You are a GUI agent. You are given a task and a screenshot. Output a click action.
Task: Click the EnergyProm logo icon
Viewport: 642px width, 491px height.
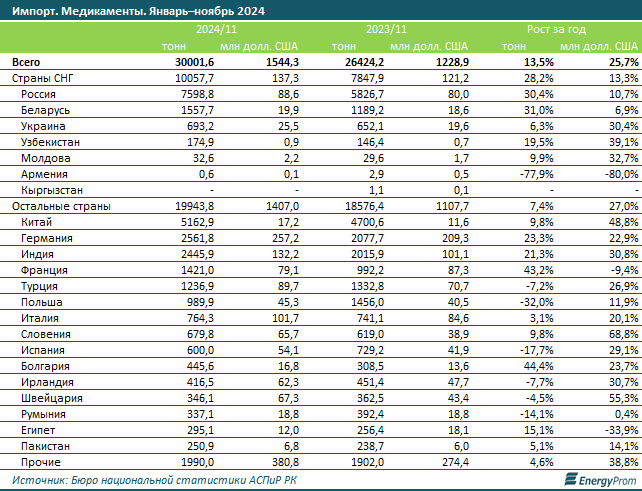pos(571,480)
